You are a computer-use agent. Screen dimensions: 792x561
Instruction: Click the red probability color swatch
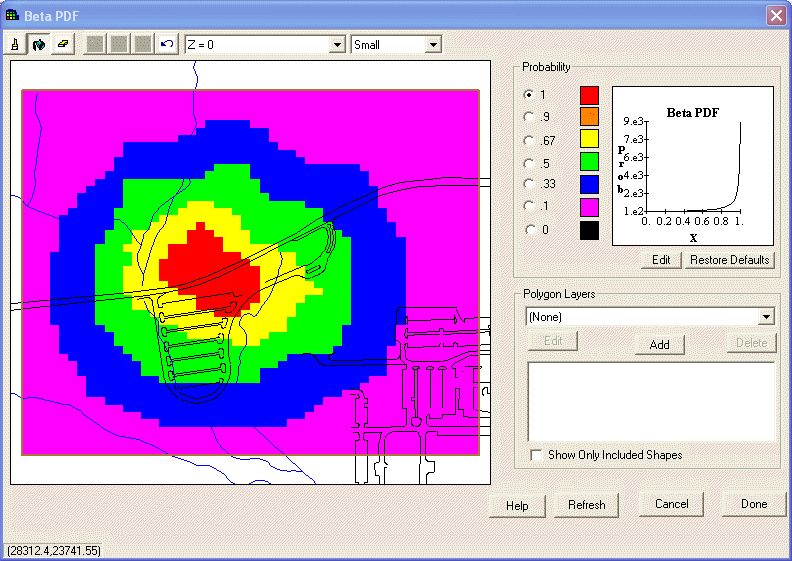click(589, 95)
